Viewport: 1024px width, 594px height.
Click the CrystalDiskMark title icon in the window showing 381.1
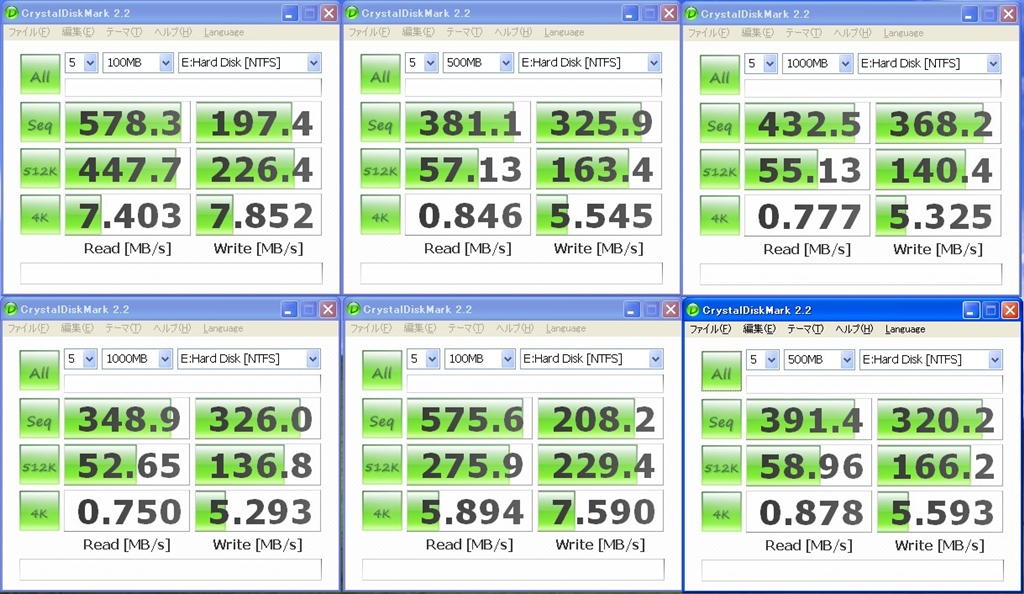[x=352, y=13]
